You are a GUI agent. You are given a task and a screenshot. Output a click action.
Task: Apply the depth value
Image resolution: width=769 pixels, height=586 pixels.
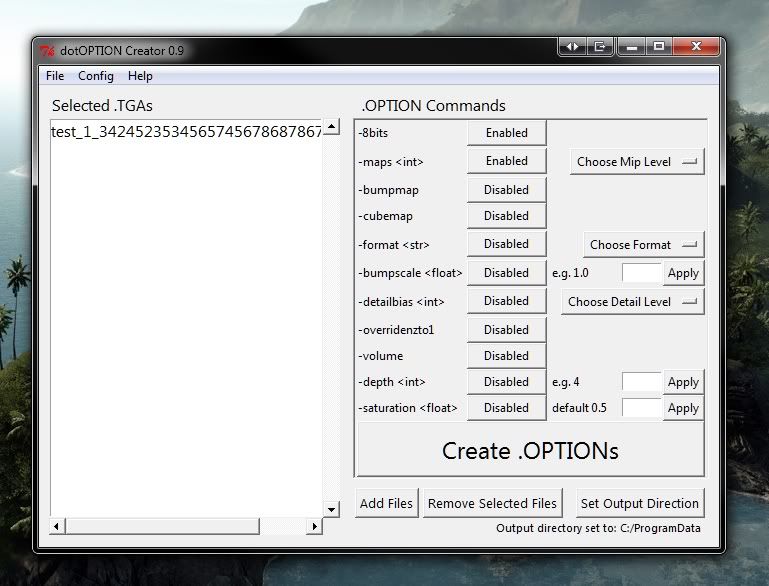pos(683,382)
